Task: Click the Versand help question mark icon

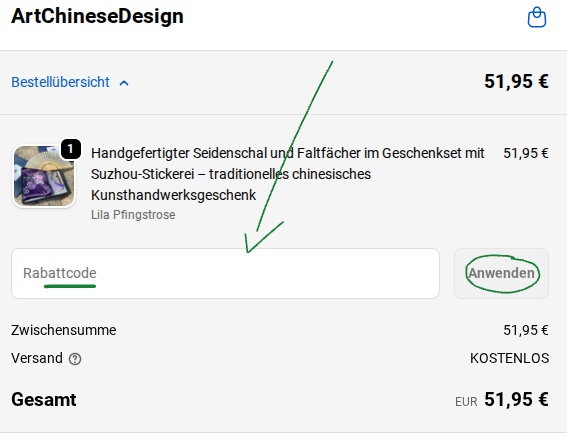Action: click(75, 359)
